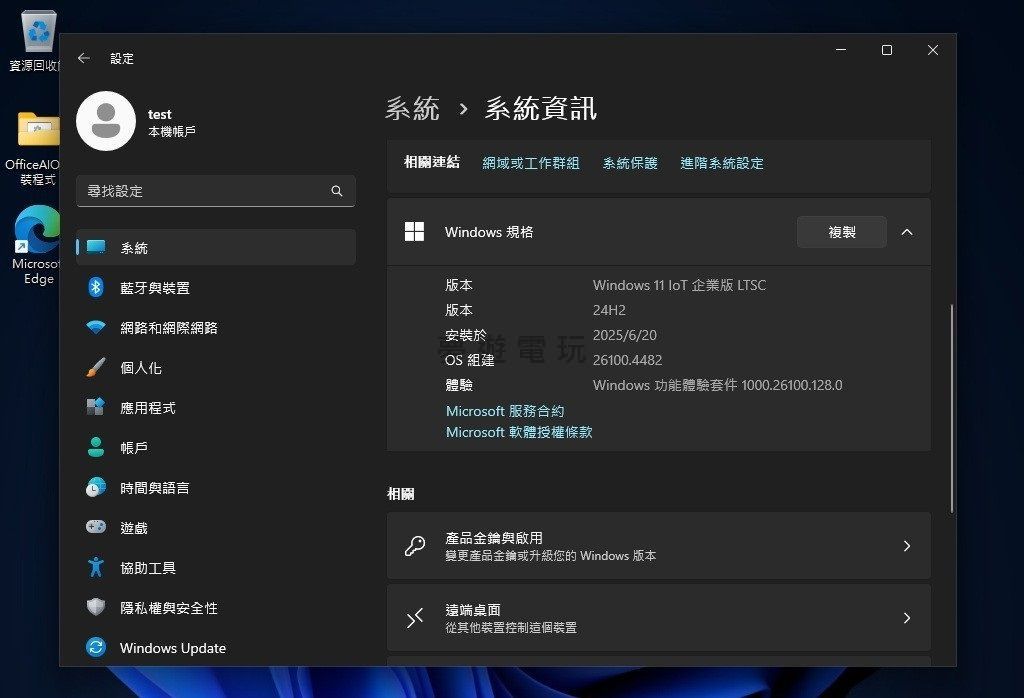Click the 複製 copy button
1024x698 pixels.
tap(841, 232)
